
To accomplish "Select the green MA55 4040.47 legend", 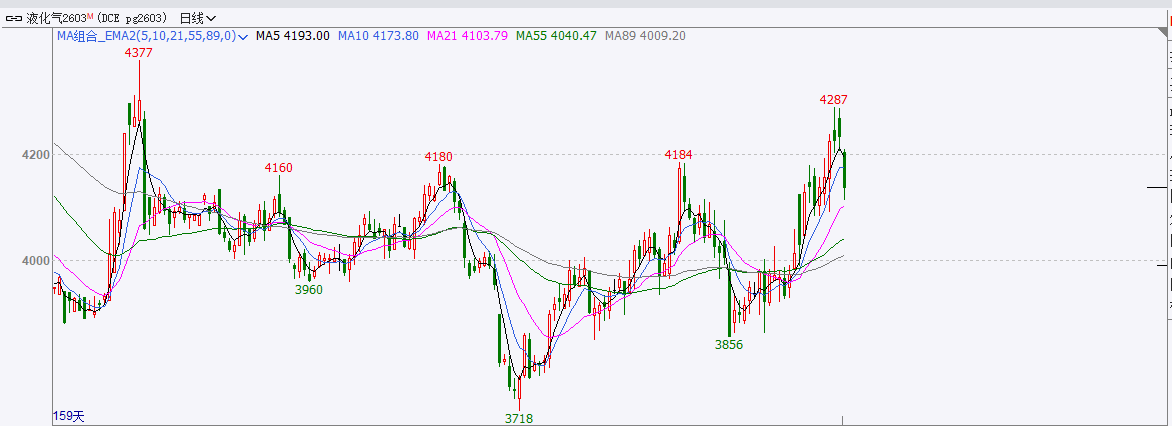I will coord(556,36).
